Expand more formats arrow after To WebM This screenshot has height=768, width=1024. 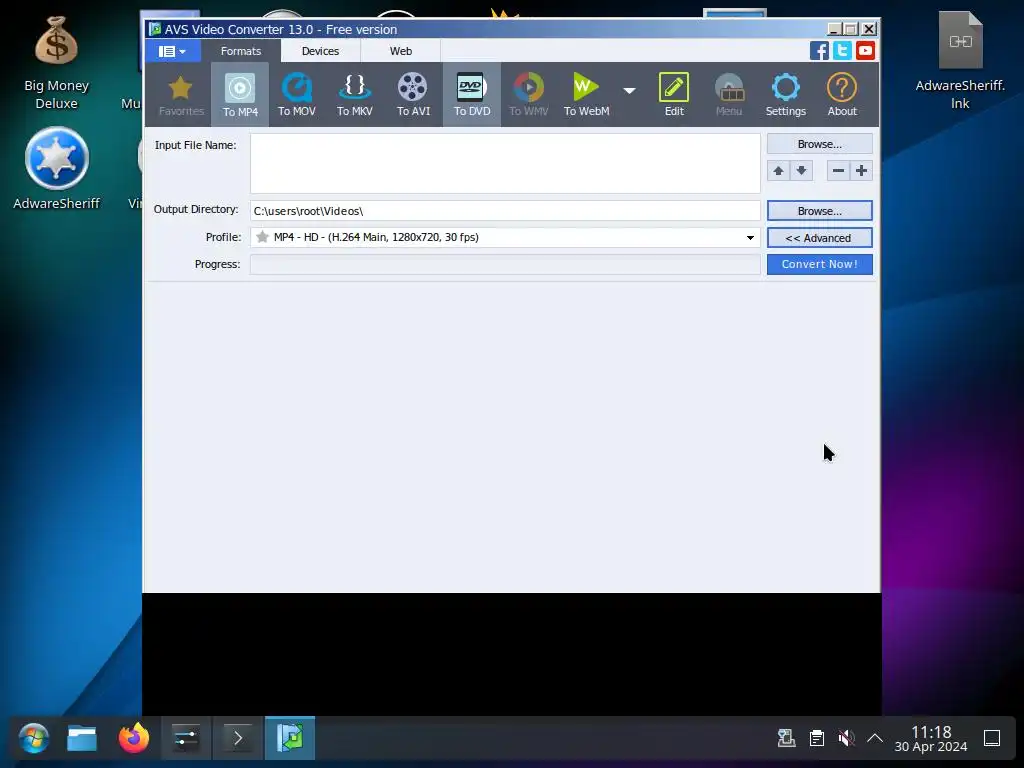click(x=629, y=91)
